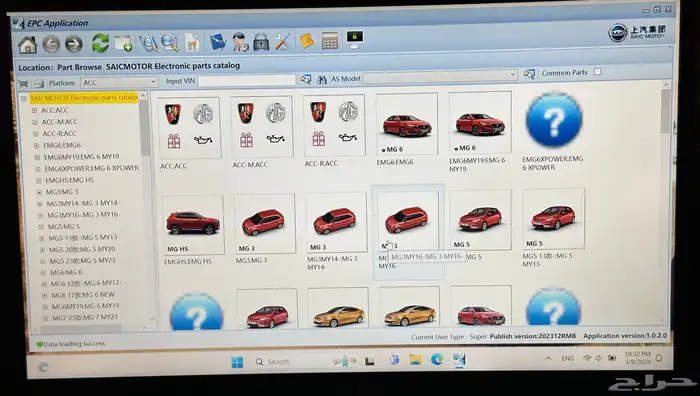Click the padlock icon in toolbar
The height and width of the screenshot is (396, 700).
[261, 42]
